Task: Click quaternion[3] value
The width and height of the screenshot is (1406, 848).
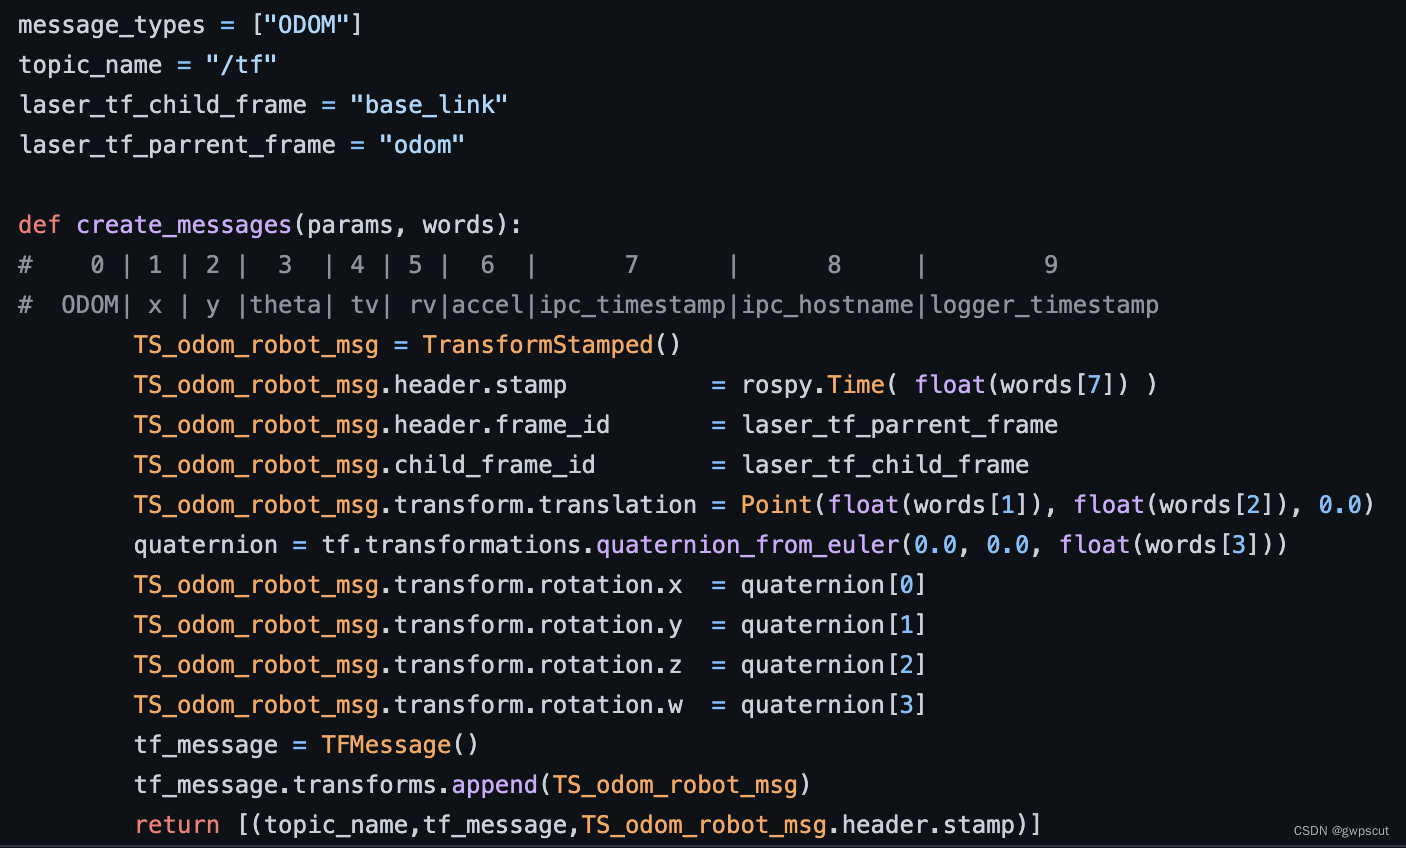Action: [834, 705]
